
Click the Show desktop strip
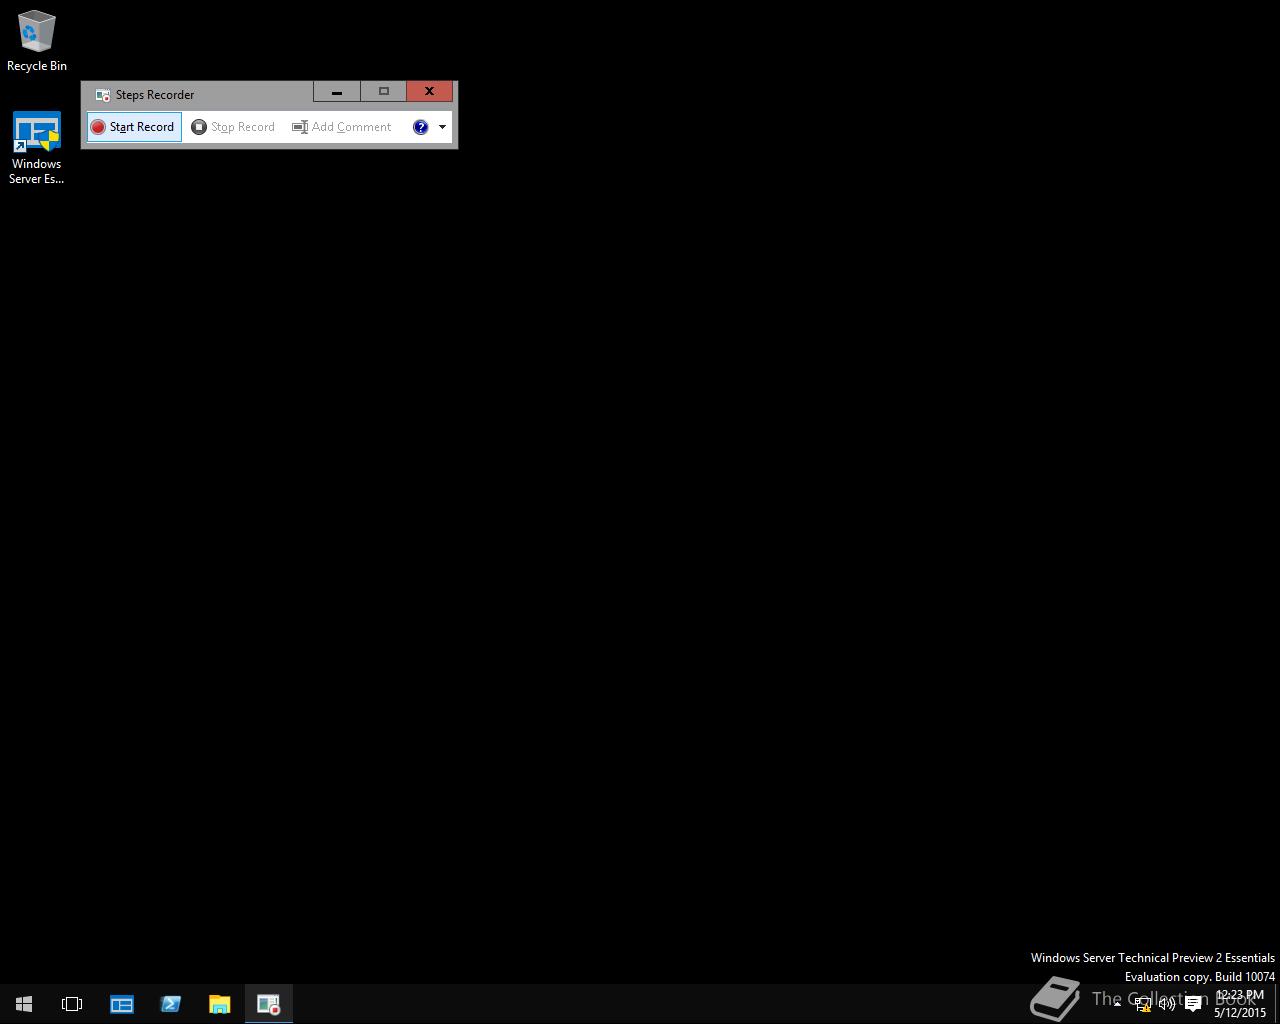[x=1277, y=1004]
